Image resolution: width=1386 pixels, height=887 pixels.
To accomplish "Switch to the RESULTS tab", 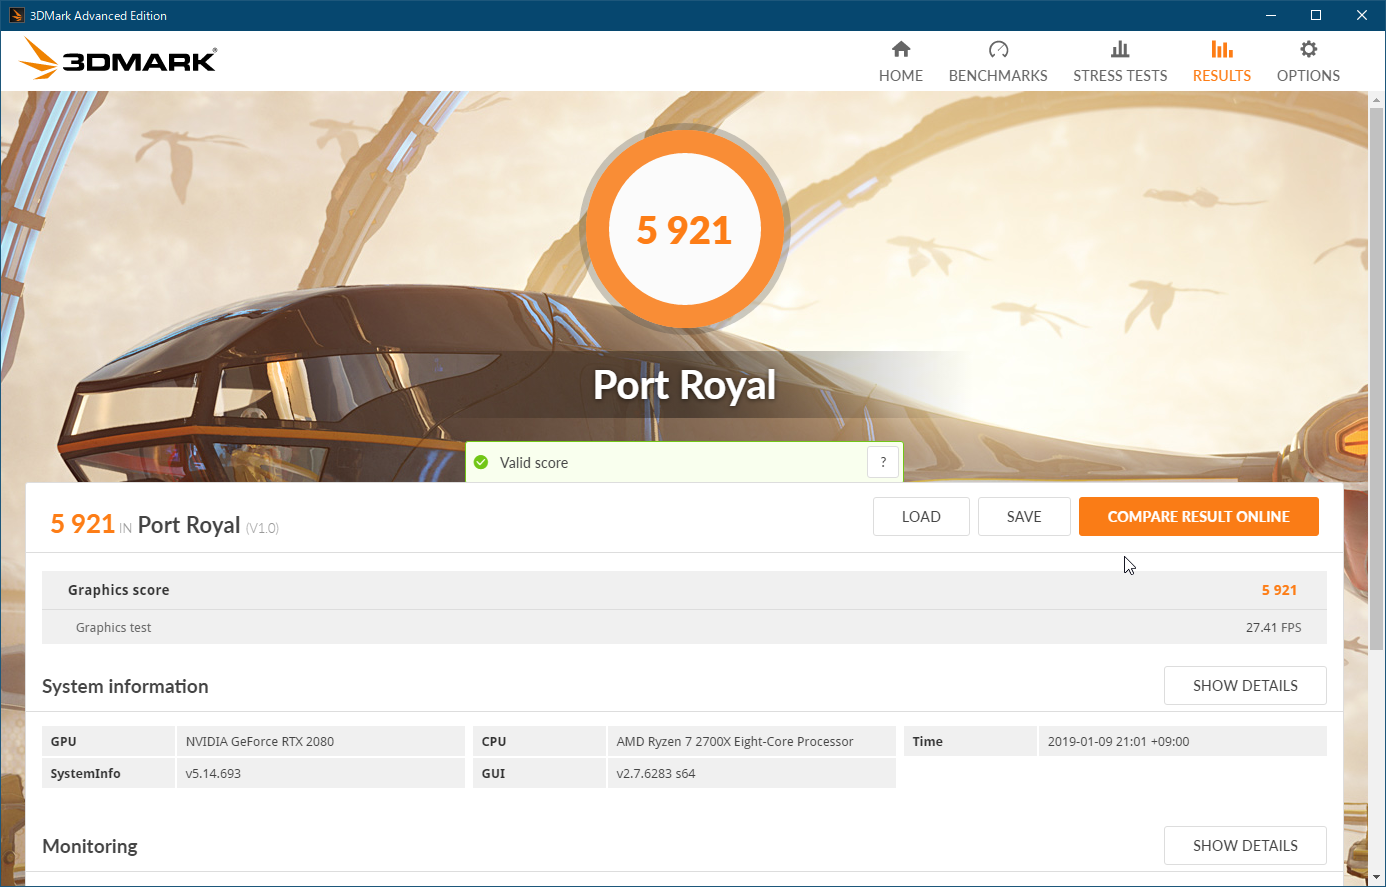I will coord(1222,61).
